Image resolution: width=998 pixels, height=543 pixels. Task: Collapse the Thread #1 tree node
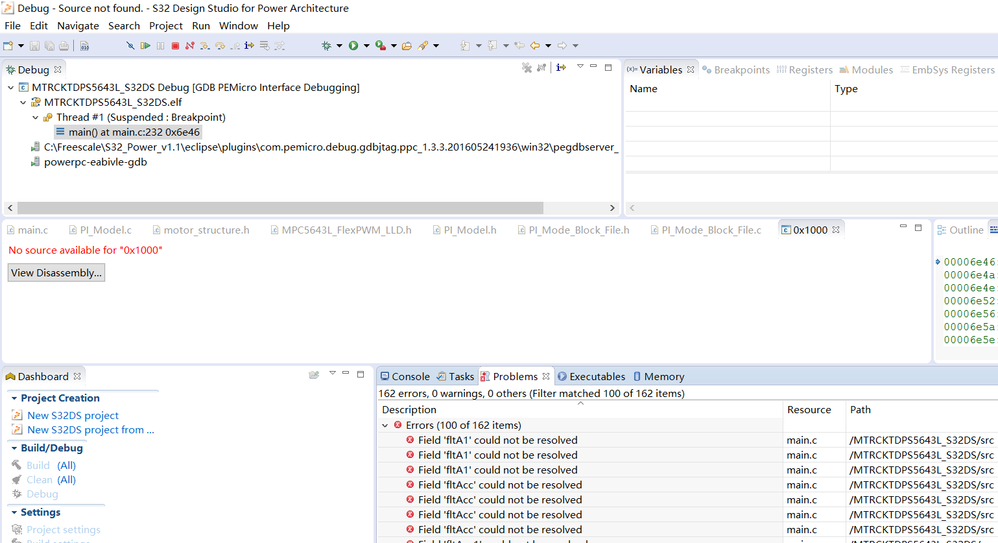pyautogui.click(x=36, y=117)
